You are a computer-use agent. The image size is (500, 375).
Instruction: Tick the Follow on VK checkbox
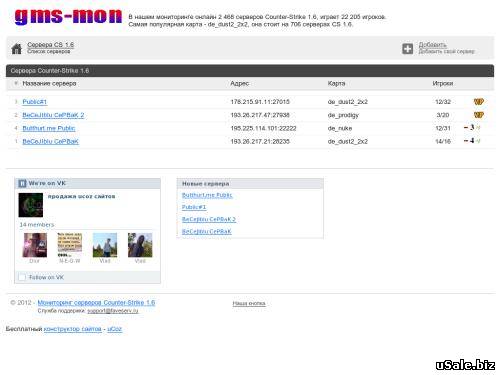tap(22, 277)
